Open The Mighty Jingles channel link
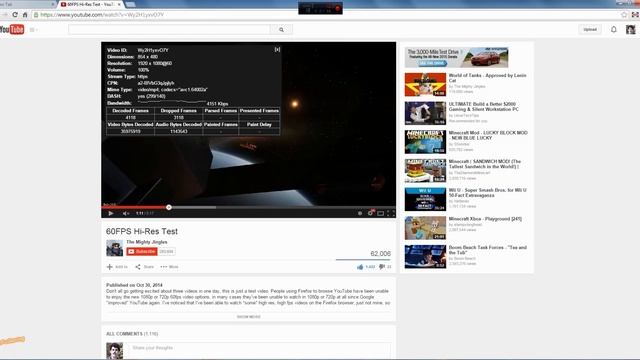This screenshot has width=640, height=360. pyautogui.click(x=147, y=242)
